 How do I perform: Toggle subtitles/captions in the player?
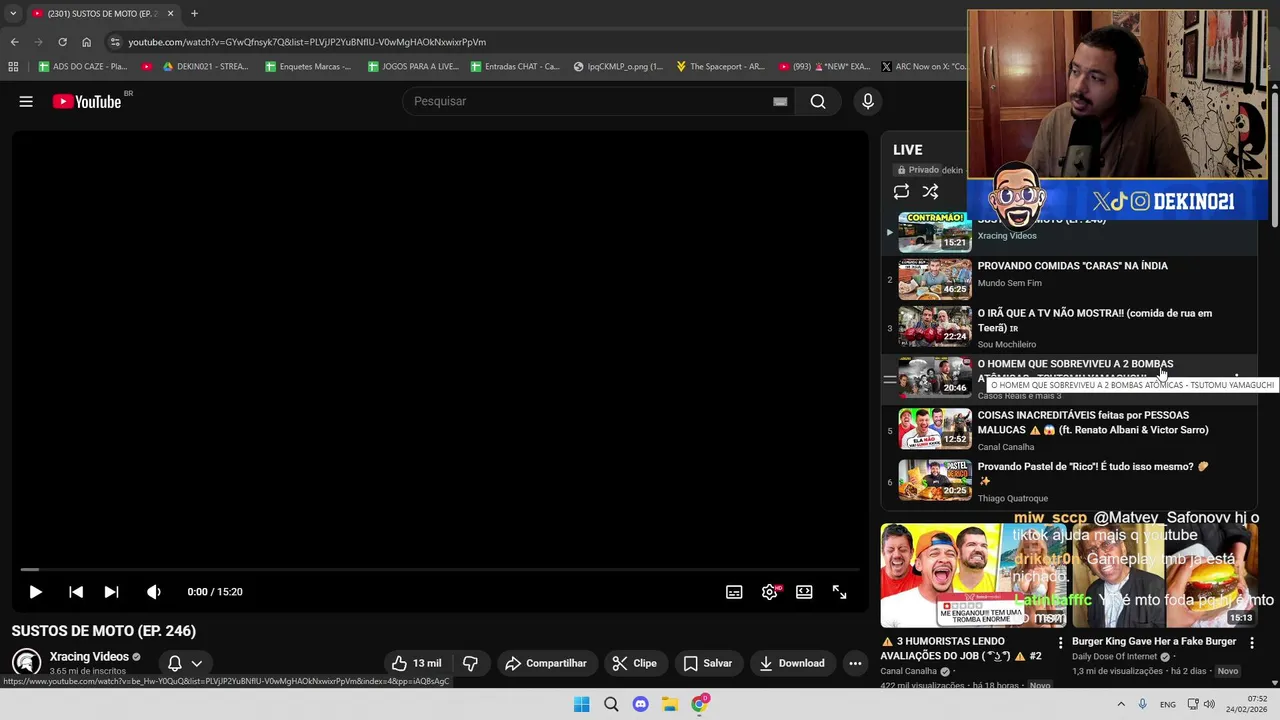[734, 592]
